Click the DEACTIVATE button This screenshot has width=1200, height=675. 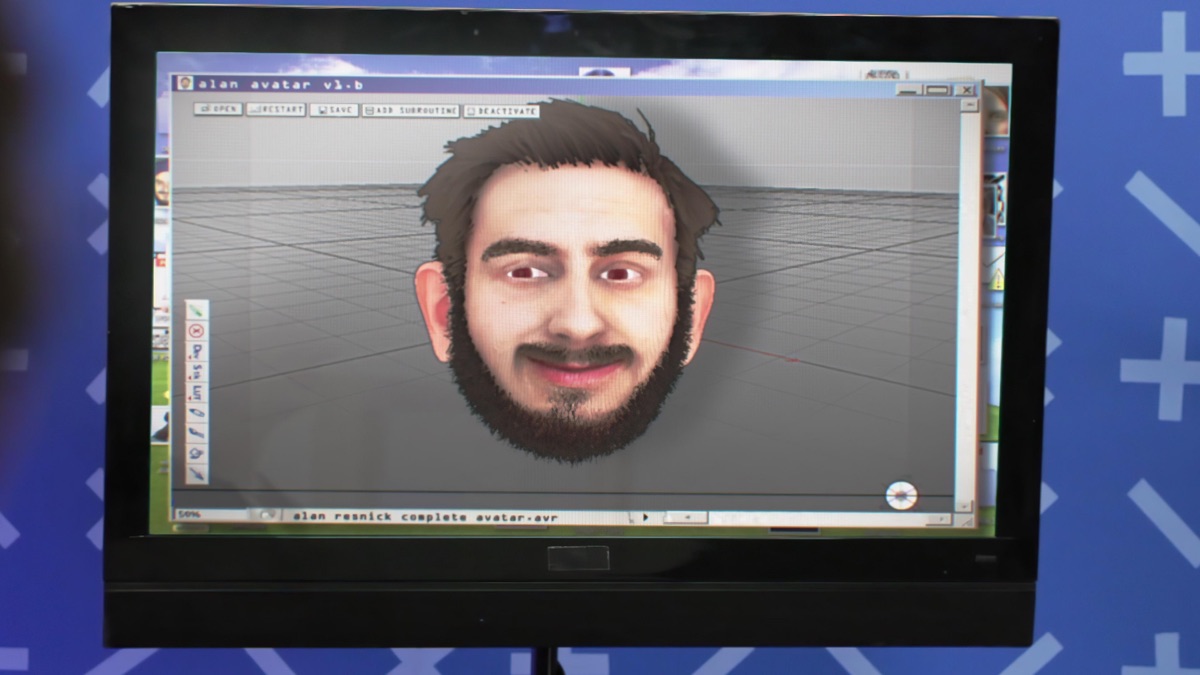502,111
